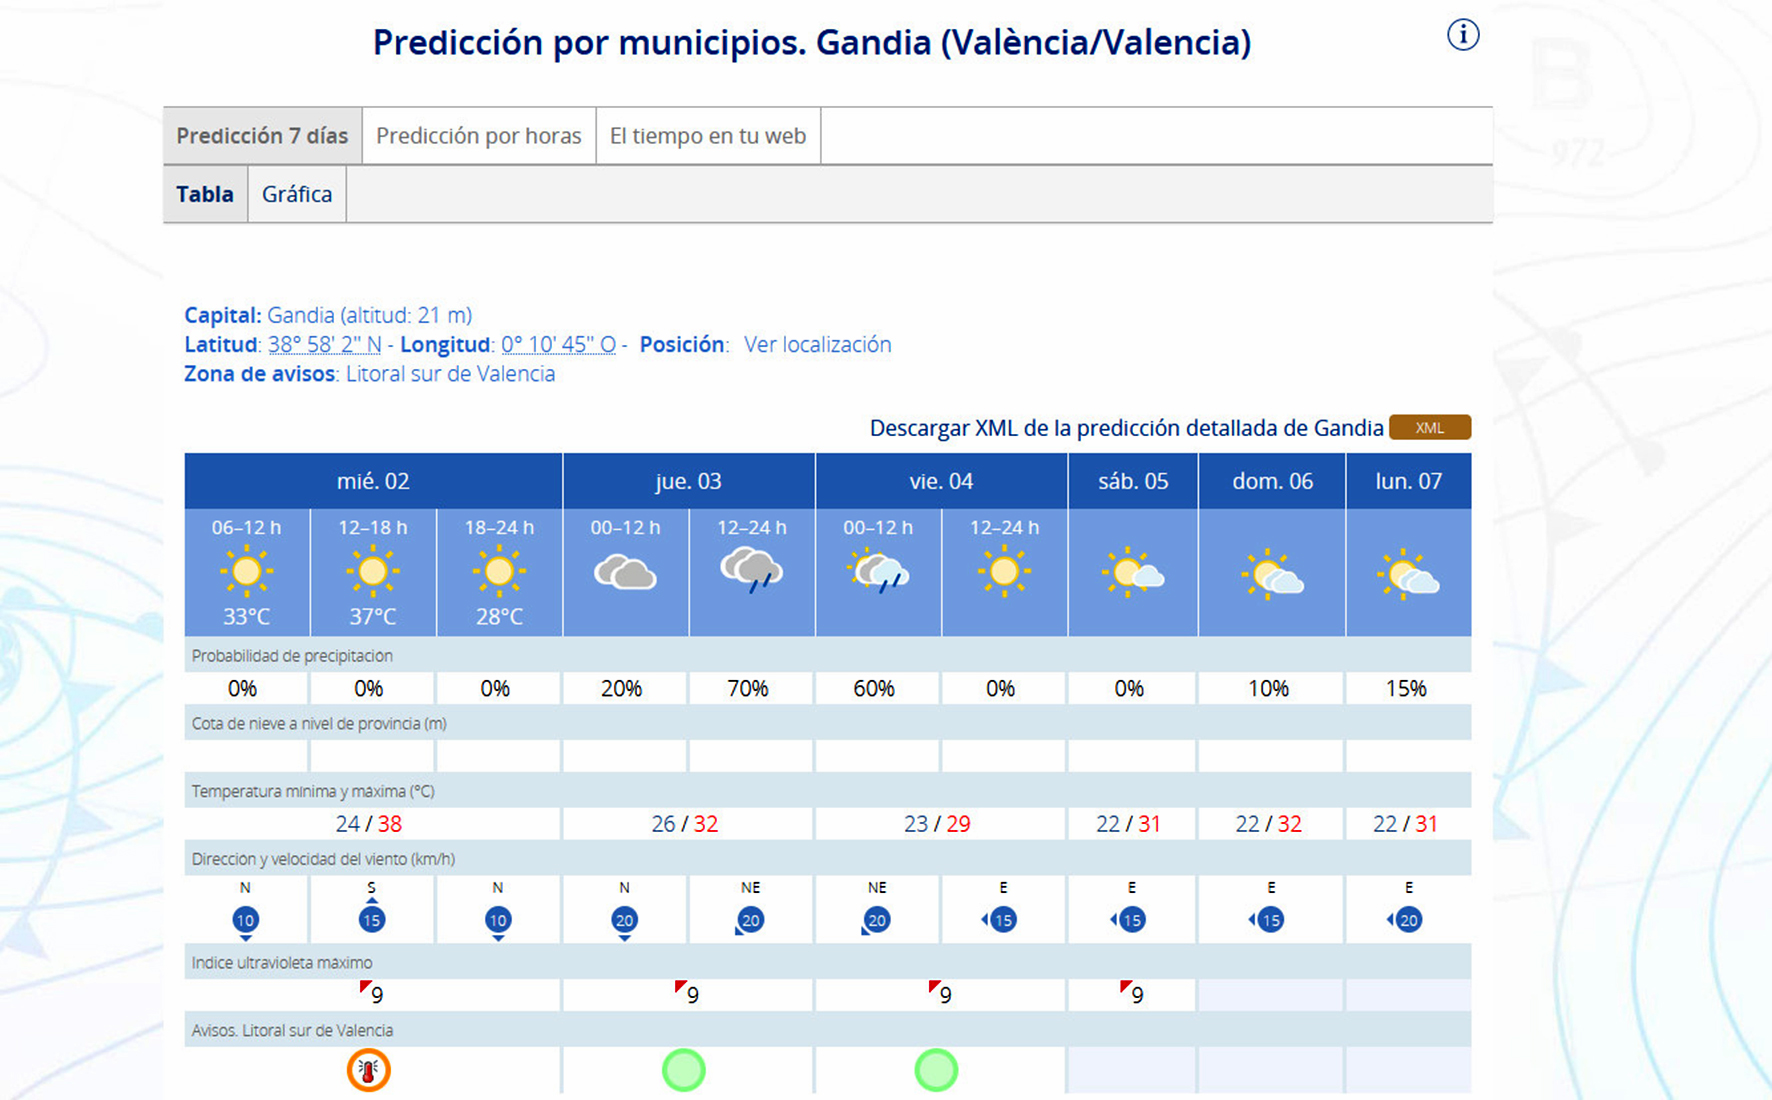Switch to the Gráfica view tab
Screen dimensions: 1772x1100
click(x=297, y=194)
